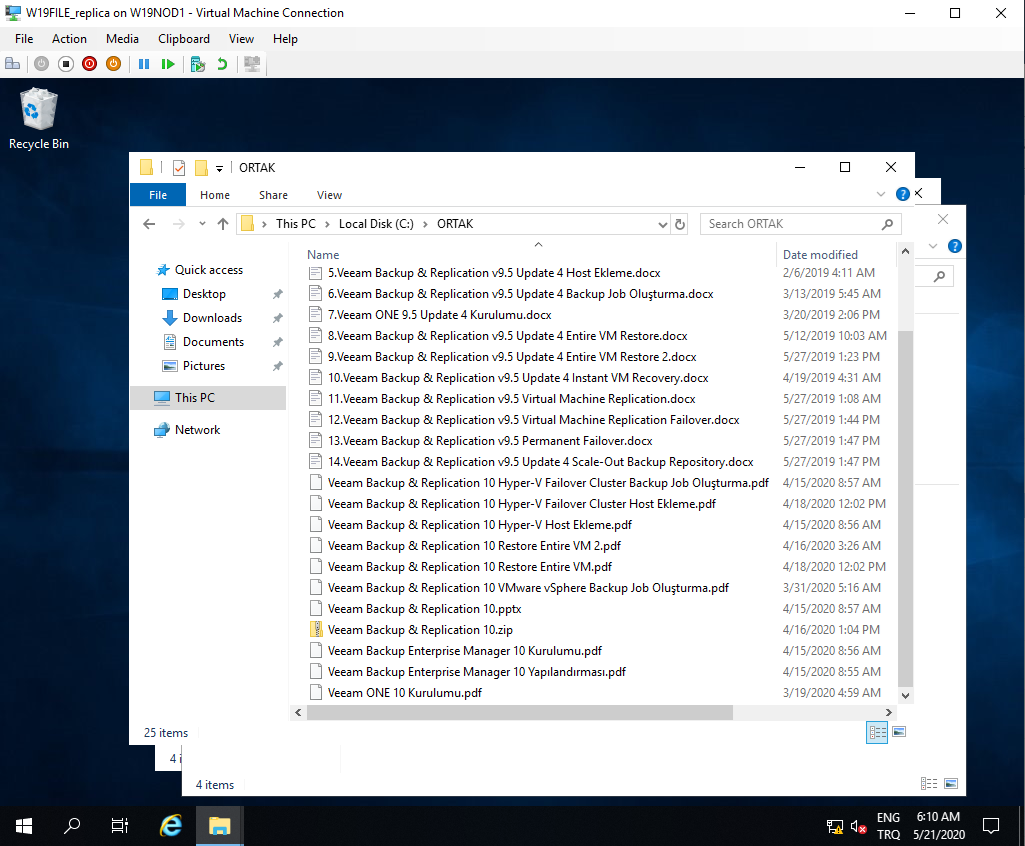Select "Veeam ONE 10 Kurulumu.pdf"
Viewport: 1025px width, 846px height.
point(405,693)
